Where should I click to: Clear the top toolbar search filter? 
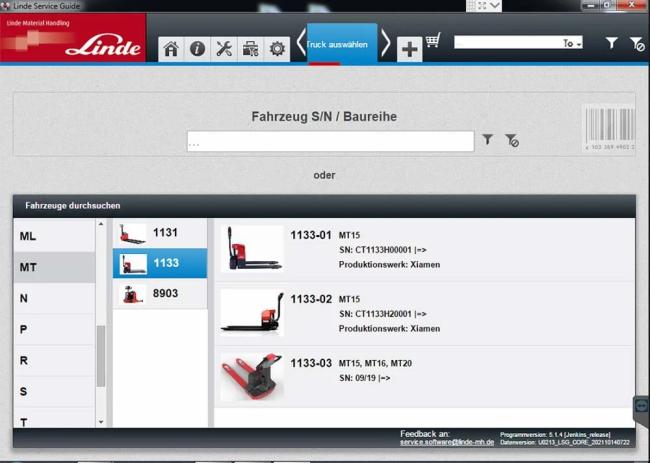coord(636,43)
